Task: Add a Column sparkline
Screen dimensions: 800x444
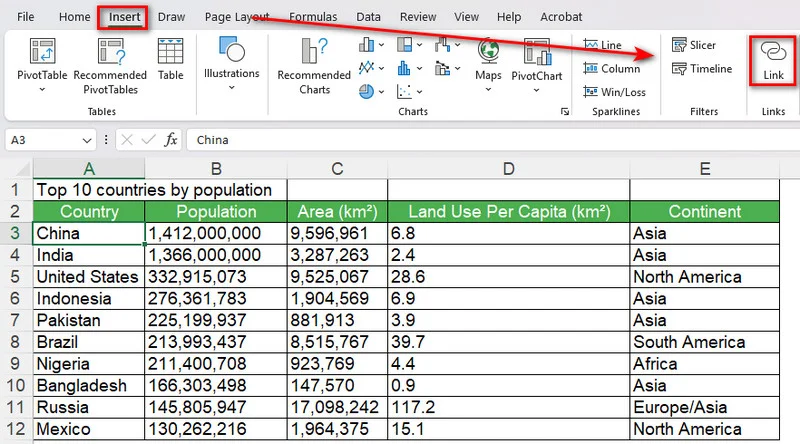Action: coord(611,68)
